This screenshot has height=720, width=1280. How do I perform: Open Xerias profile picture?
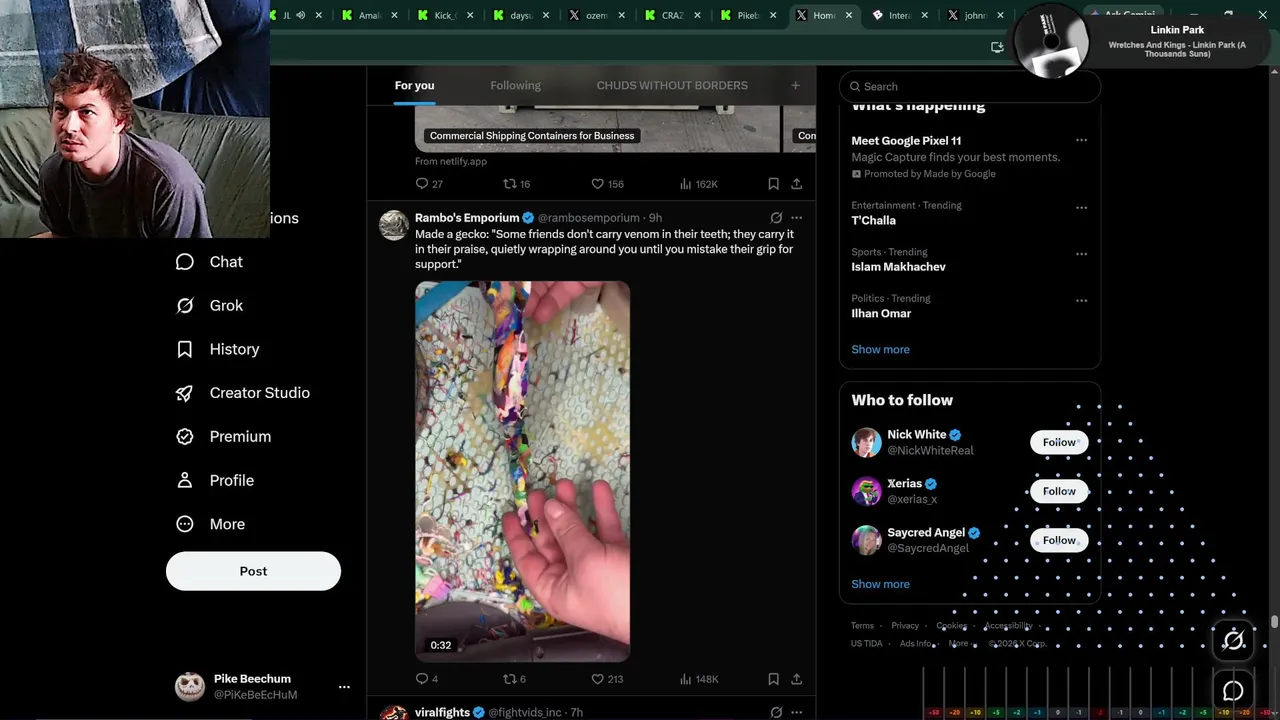point(866,491)
